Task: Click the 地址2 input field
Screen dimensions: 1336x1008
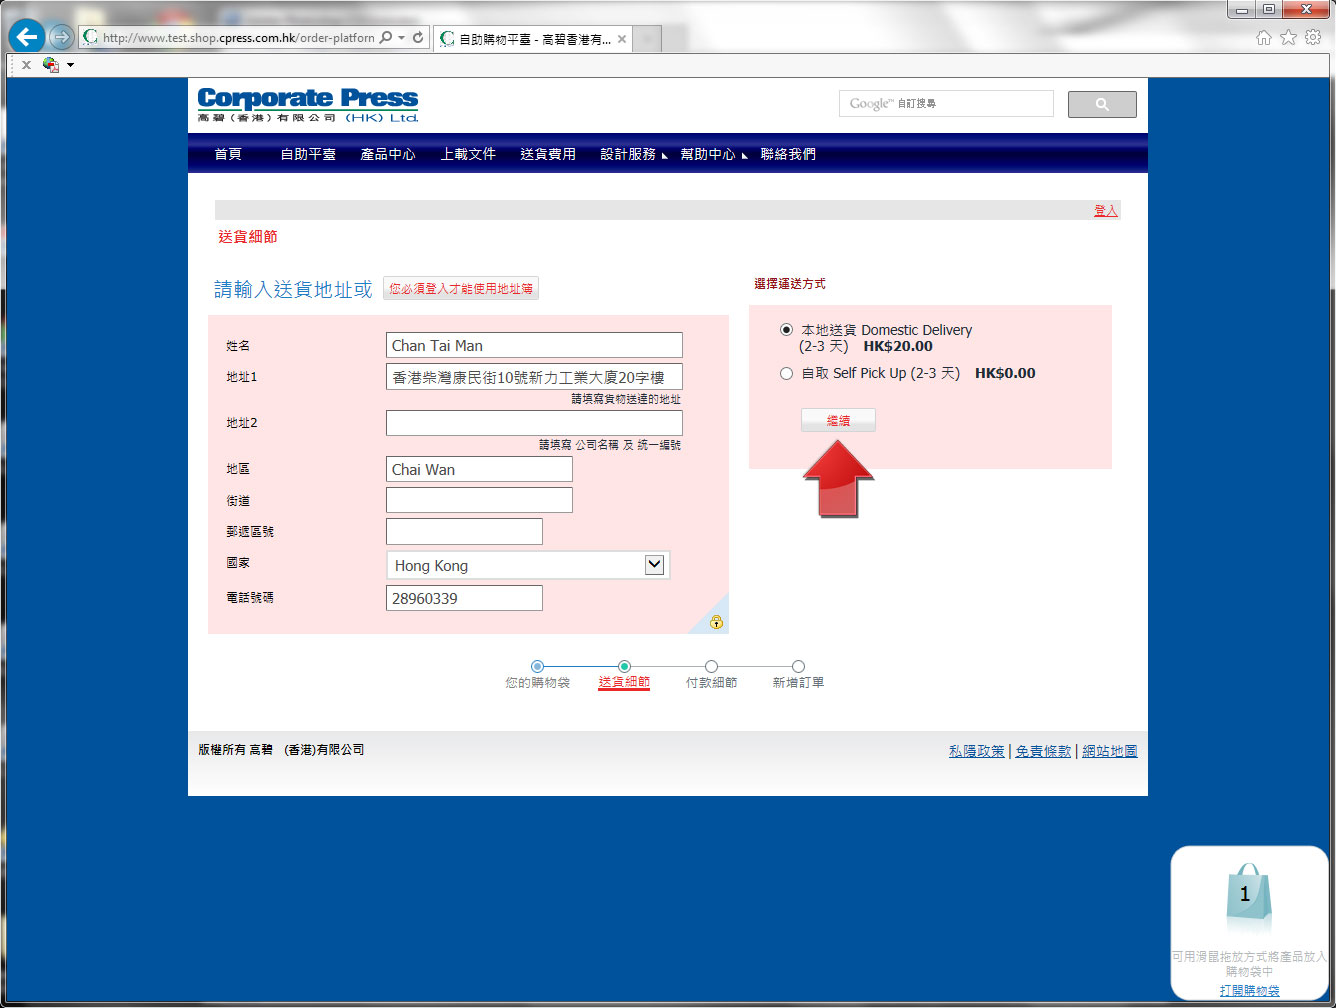Action: [x=534, y=423]
